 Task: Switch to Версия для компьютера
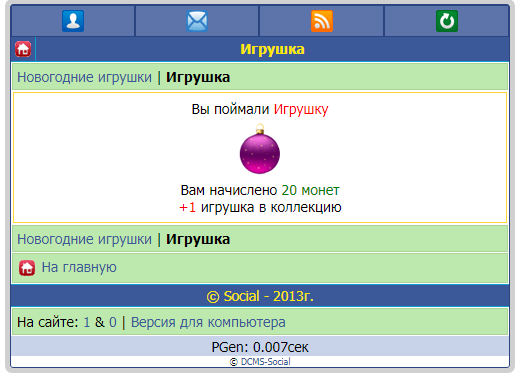(208, 322)
